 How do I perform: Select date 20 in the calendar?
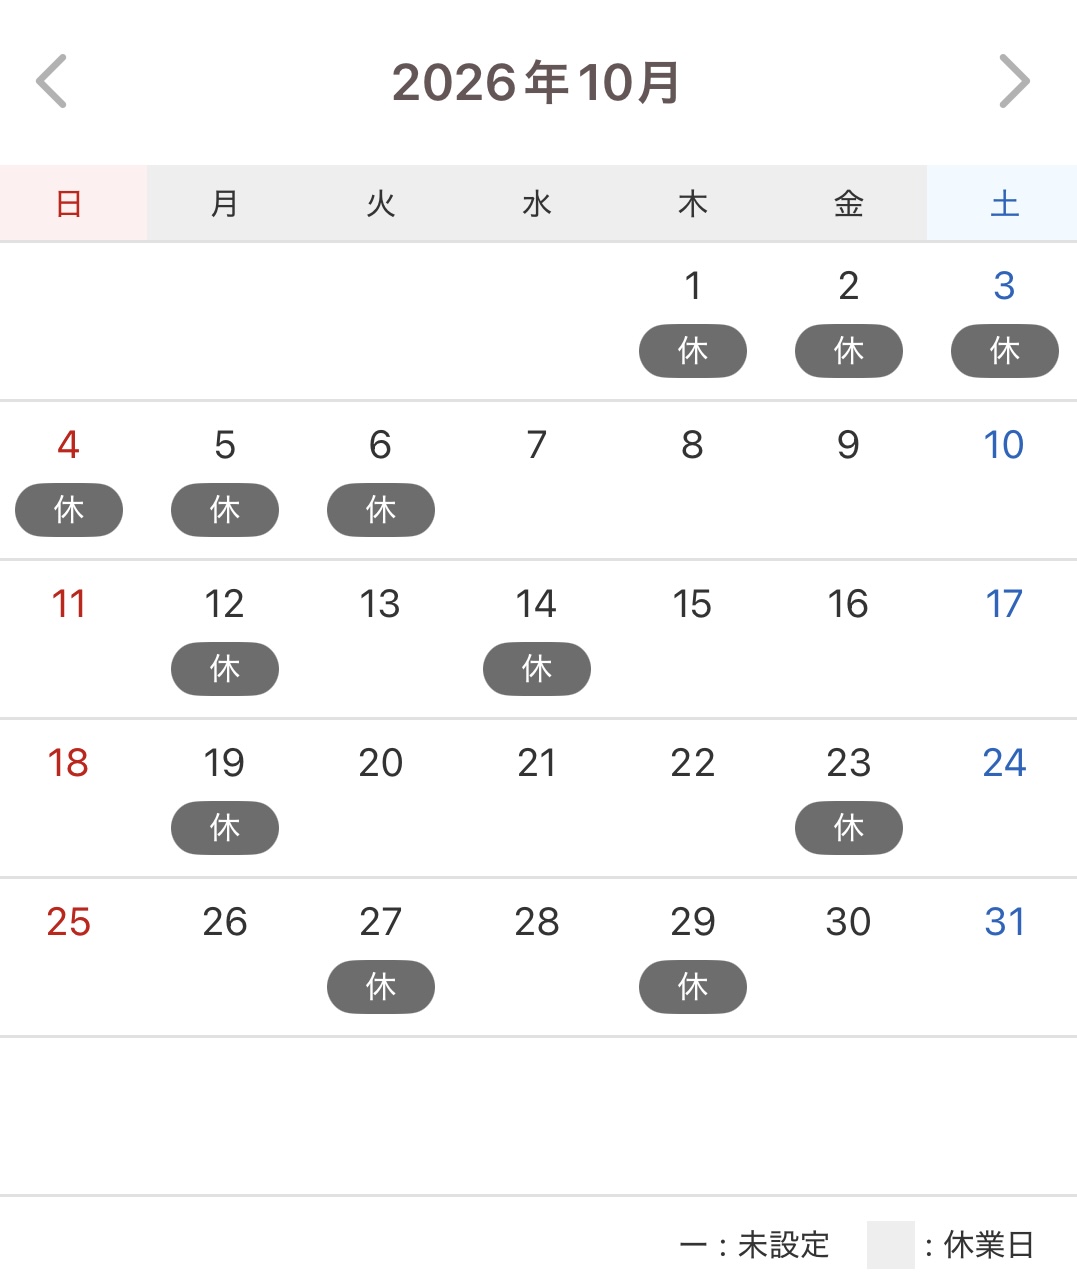pyautogui.click(x=380, y=763)
